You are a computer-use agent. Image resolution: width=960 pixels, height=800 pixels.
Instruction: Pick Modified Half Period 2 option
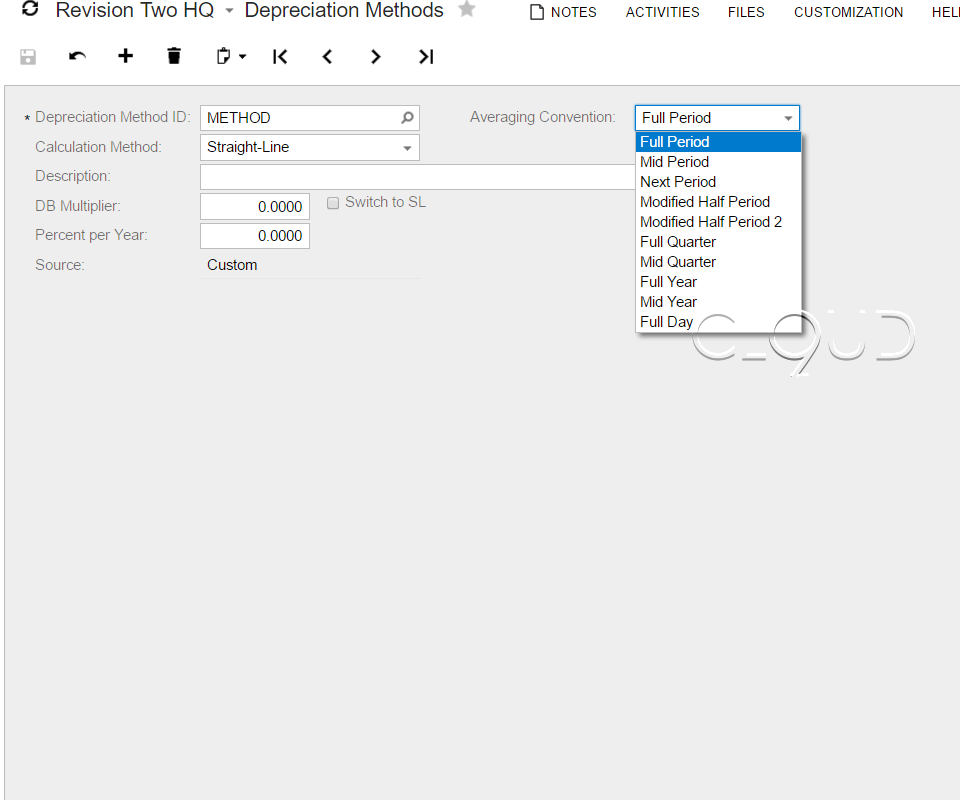[718, 222]
